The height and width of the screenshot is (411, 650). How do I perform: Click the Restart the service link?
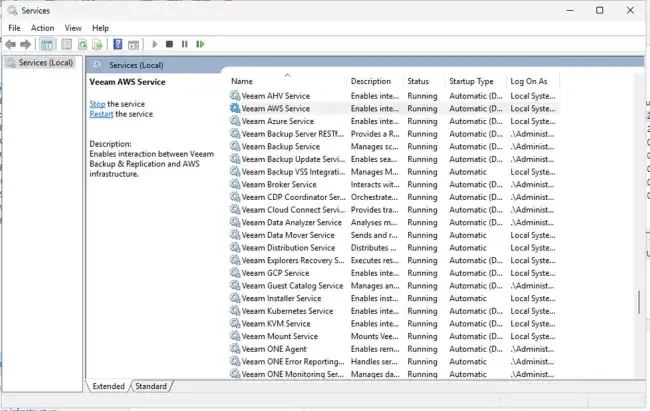click(101, 114)
